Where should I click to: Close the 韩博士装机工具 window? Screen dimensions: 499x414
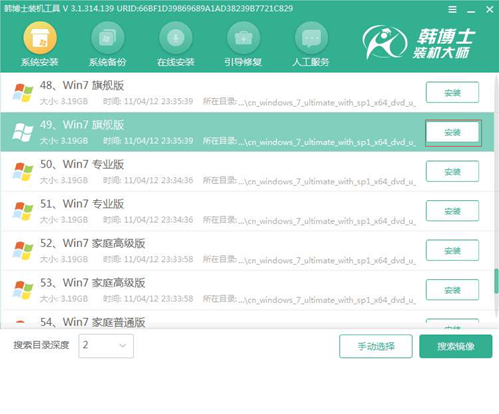[489, 10]
